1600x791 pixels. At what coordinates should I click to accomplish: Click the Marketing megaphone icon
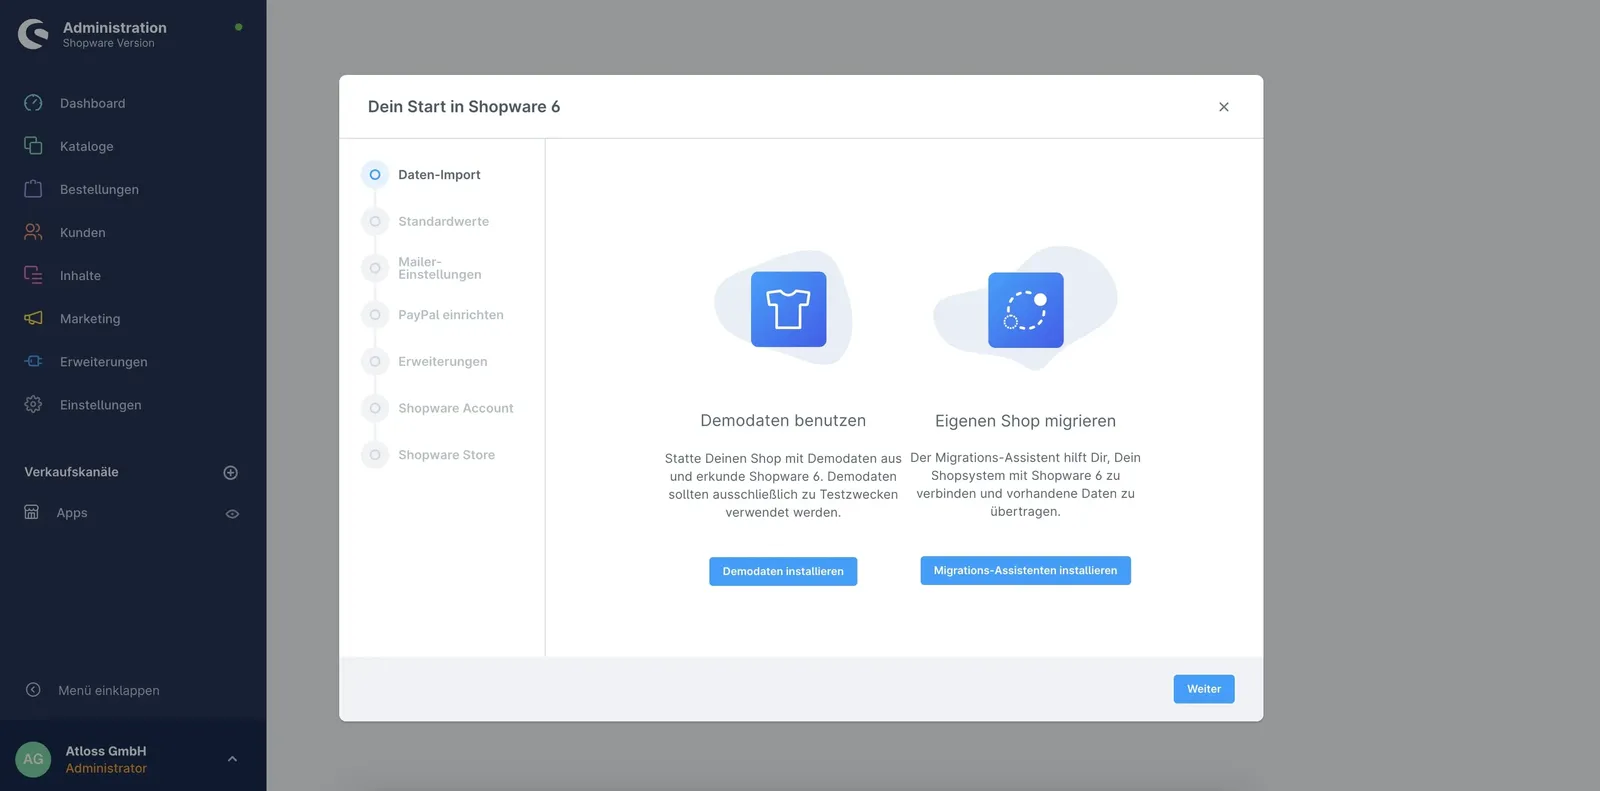tap(33, 318)
